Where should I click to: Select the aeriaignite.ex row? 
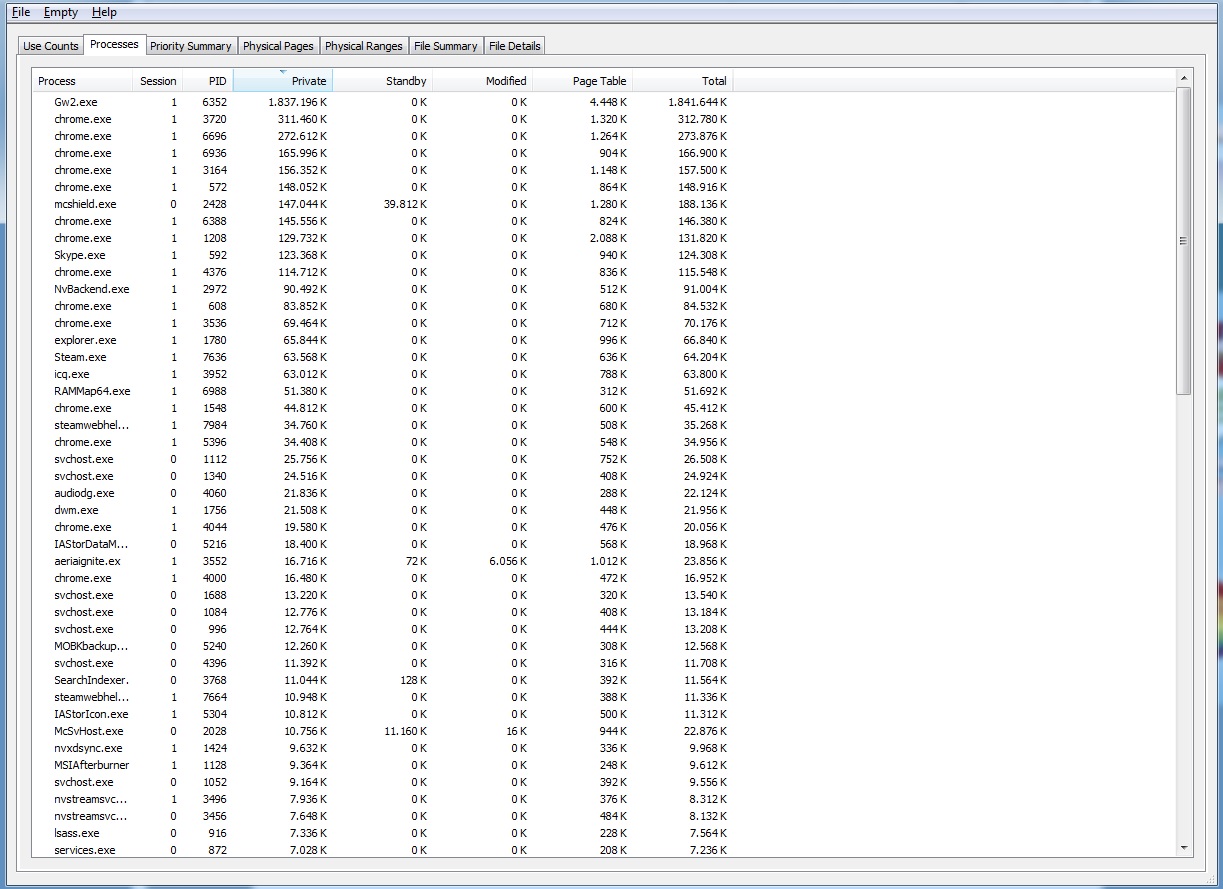coord(383,561)
